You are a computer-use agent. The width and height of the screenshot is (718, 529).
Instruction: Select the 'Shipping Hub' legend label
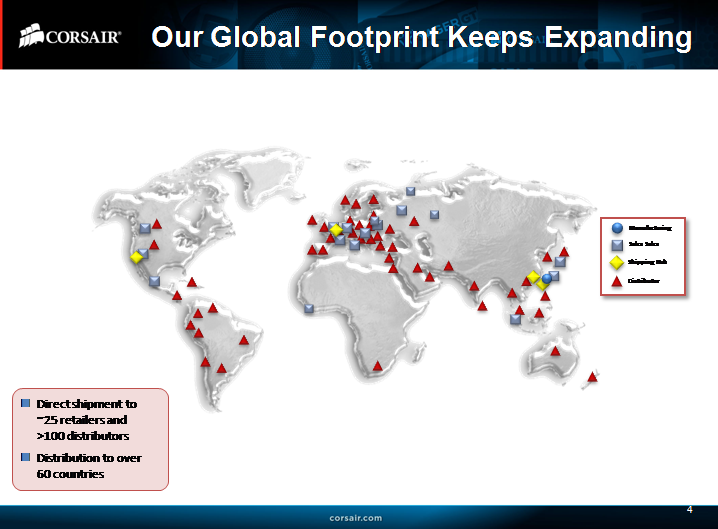647,262
